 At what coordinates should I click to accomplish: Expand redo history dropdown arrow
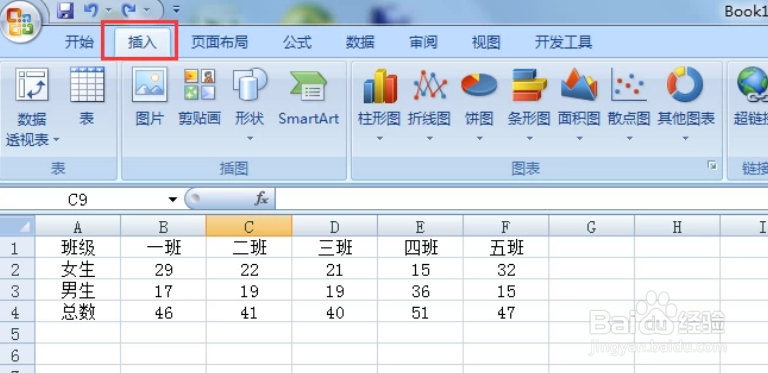(x=146, y=10)
